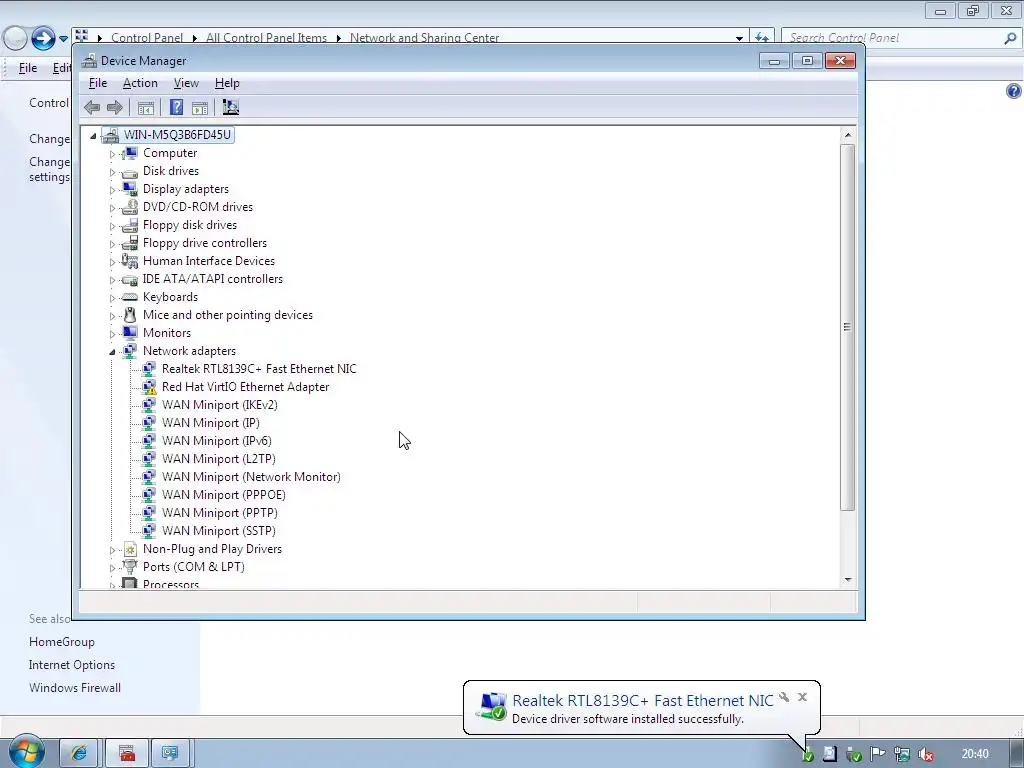Screen dimensions: 1024x768
Task: Expand the Floppy disk drives node
Action: (x=112, y=226)
